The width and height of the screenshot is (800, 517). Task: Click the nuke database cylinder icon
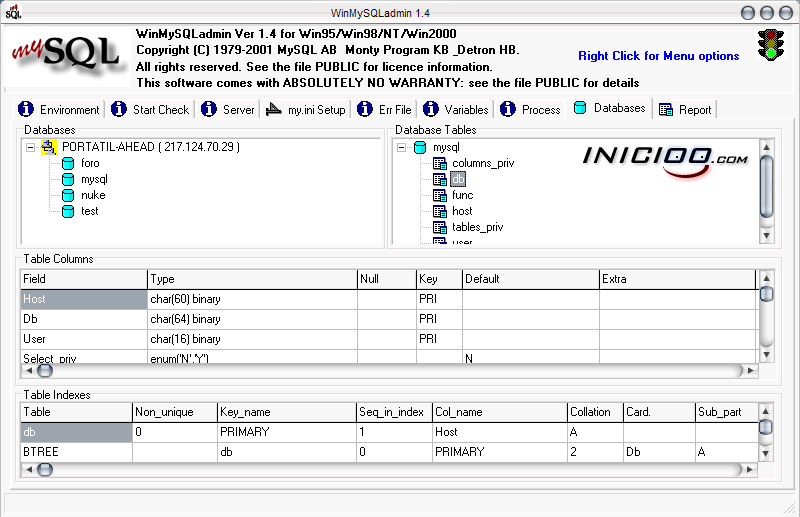tap(68, 195)
